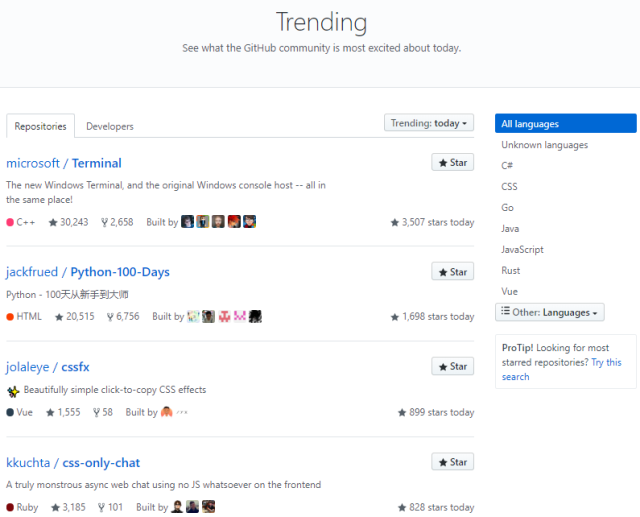The height and width of the screenshot is (517, 640).
Task: Filter trending by Java language
Action: [510, 229]
